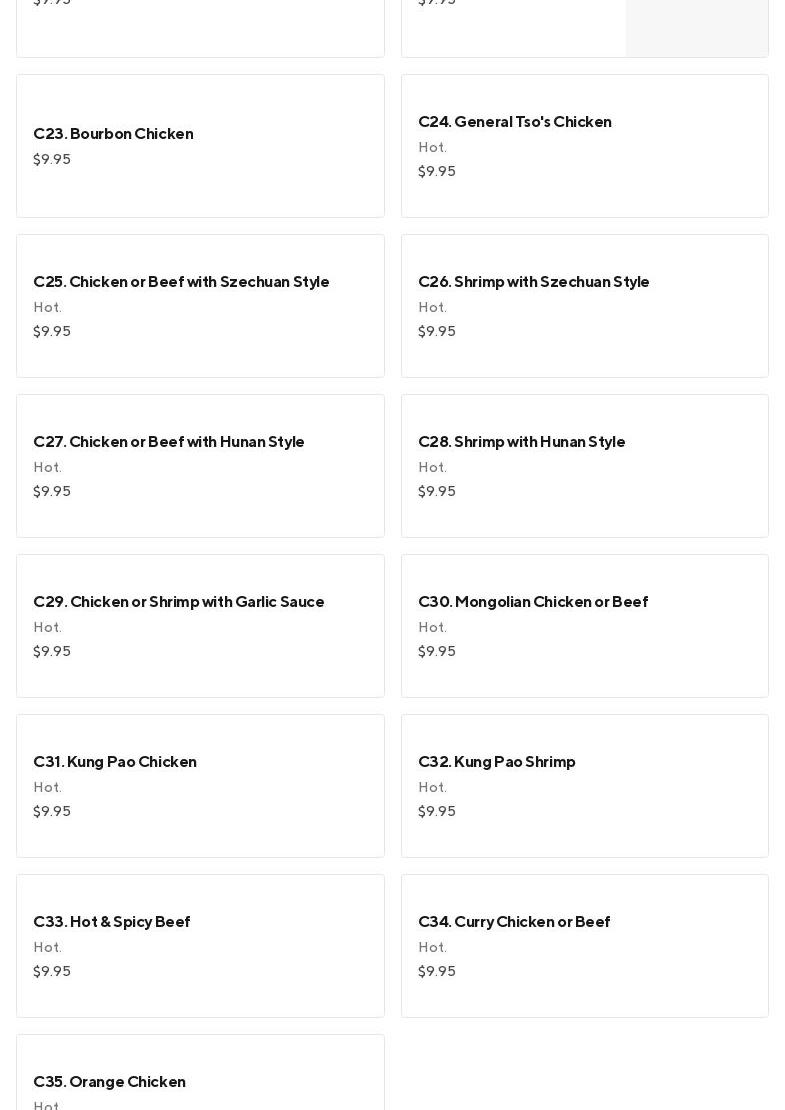Click the "Hot." label under Hot & Spicy Beef

click(x=47, y=947)
